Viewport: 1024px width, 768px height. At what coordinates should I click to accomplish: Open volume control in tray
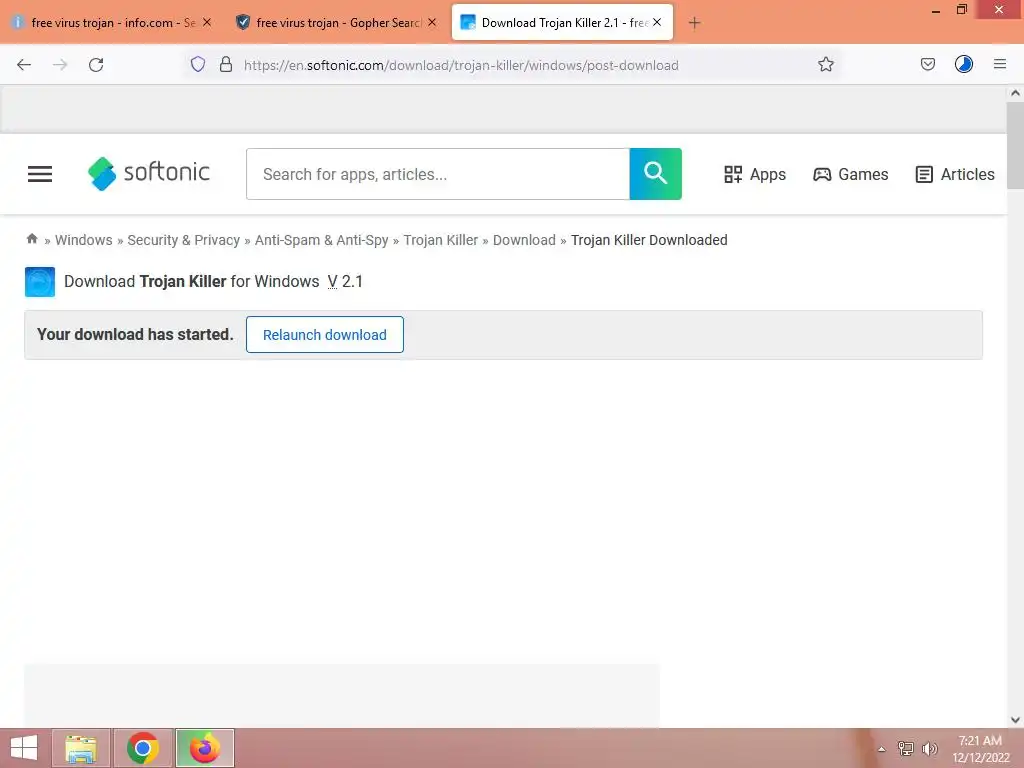pyautogui.click(x=930, y=749)
